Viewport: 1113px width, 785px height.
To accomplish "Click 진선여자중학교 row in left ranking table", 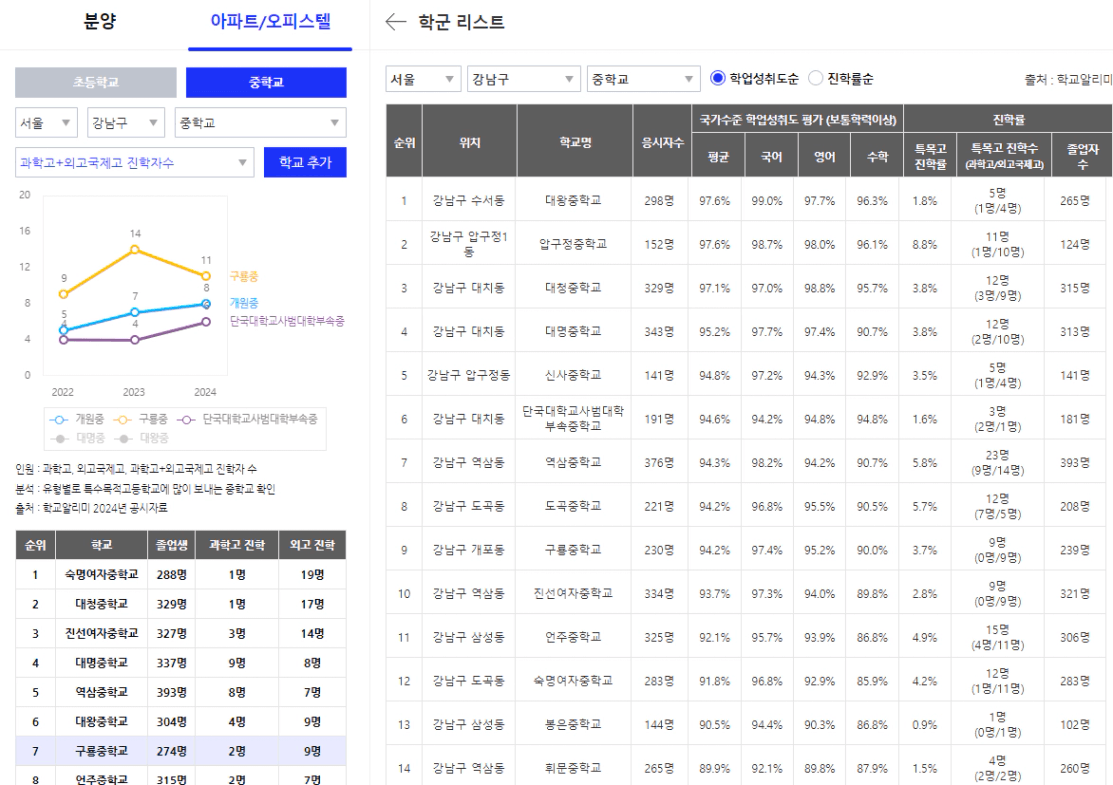I will (x=181, y=633).
